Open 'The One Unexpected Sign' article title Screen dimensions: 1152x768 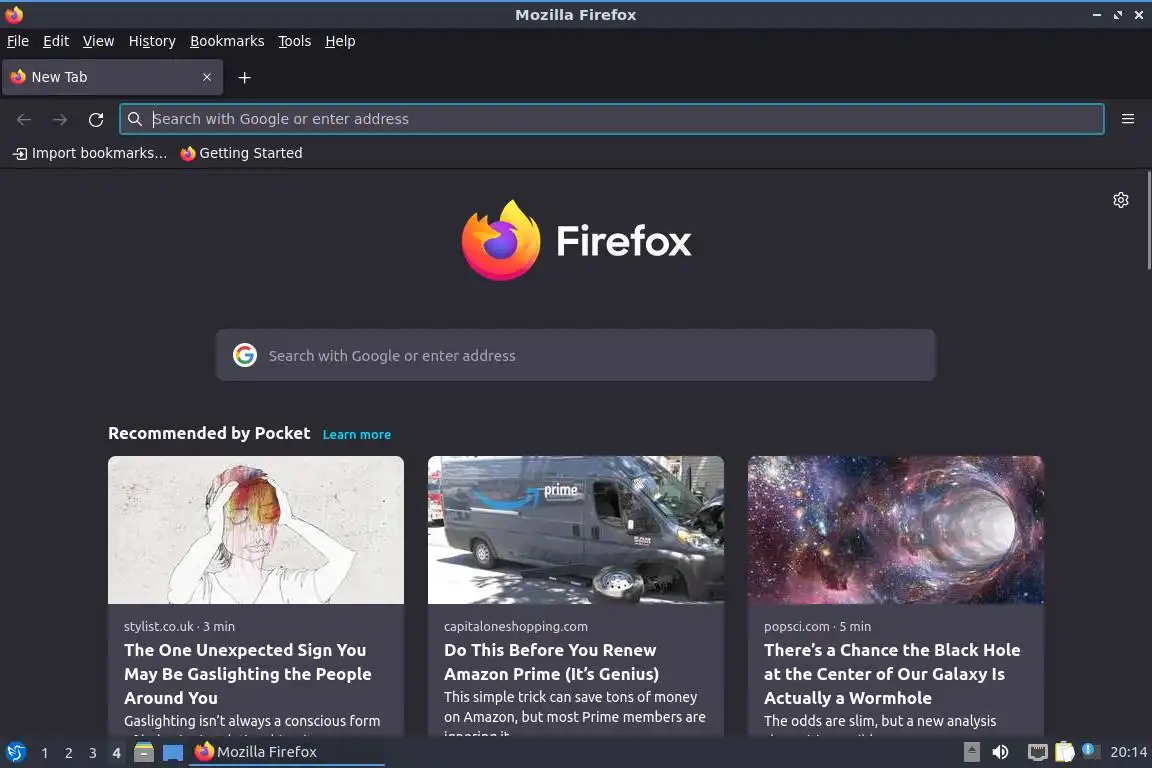point(248,674)
